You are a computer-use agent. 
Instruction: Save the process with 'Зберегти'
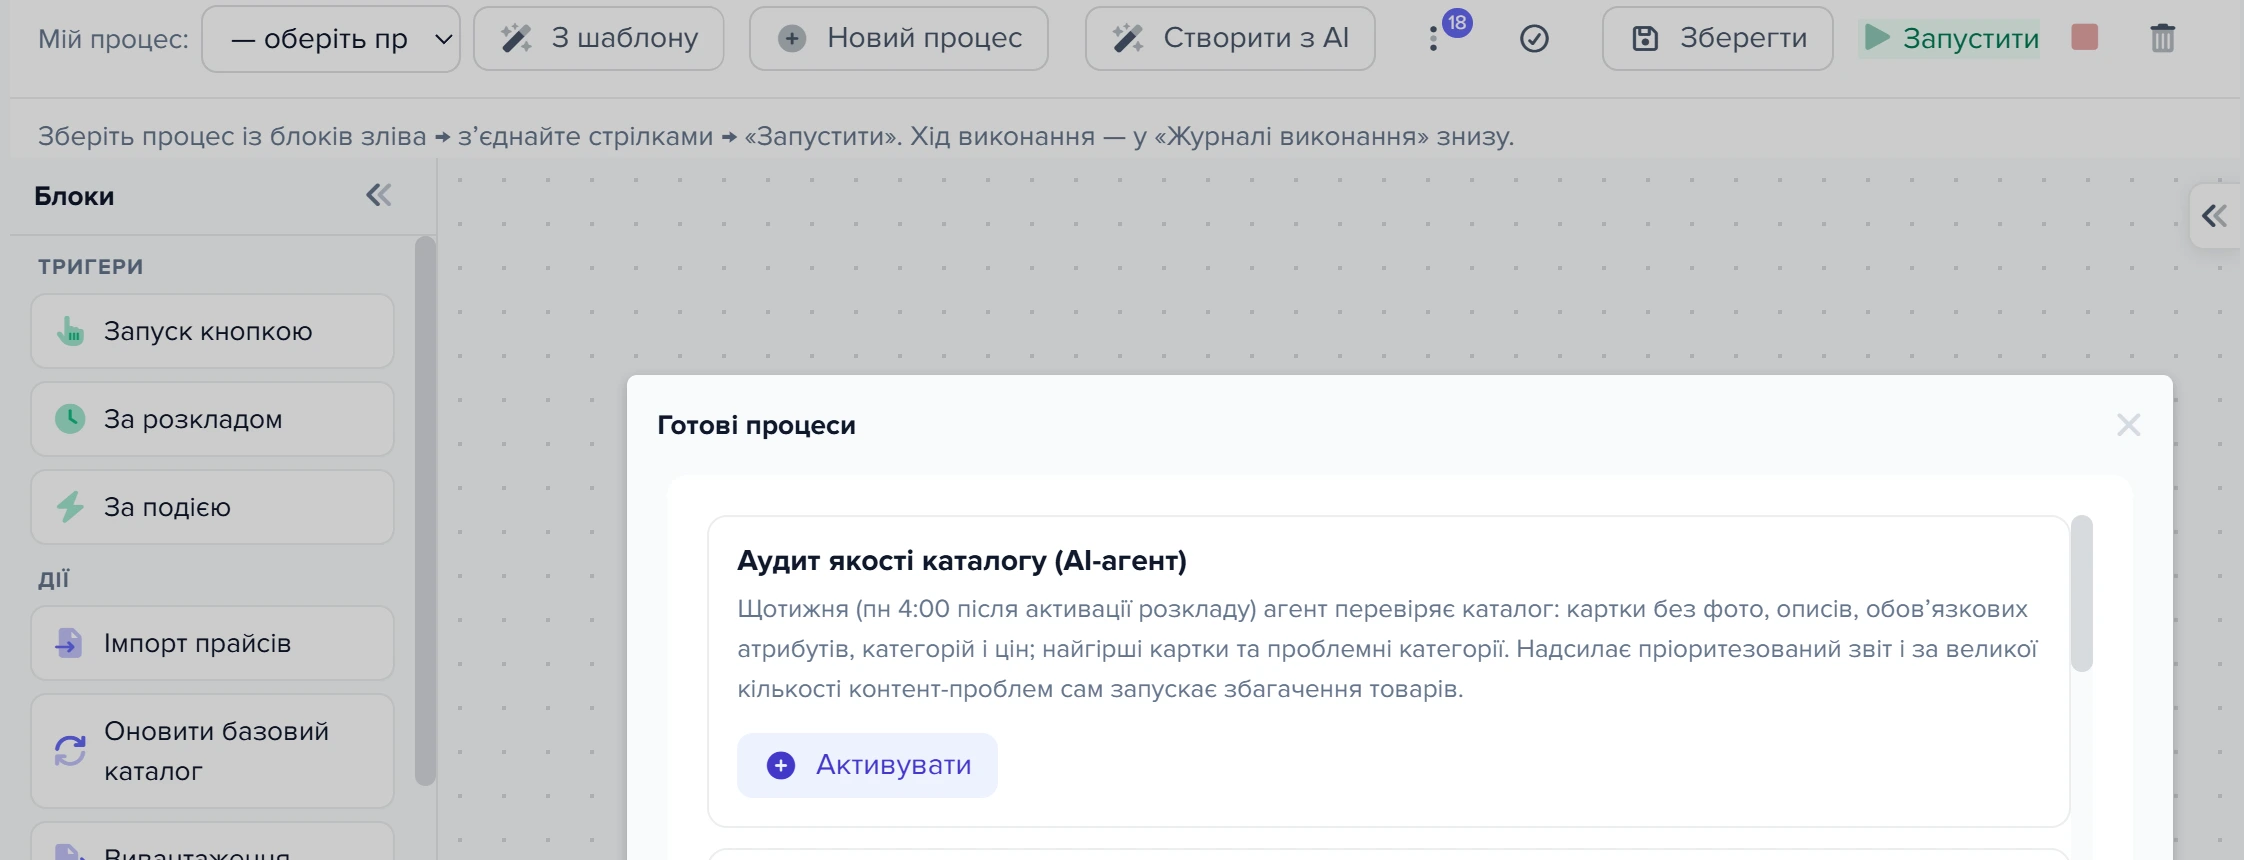(1717, 39)
